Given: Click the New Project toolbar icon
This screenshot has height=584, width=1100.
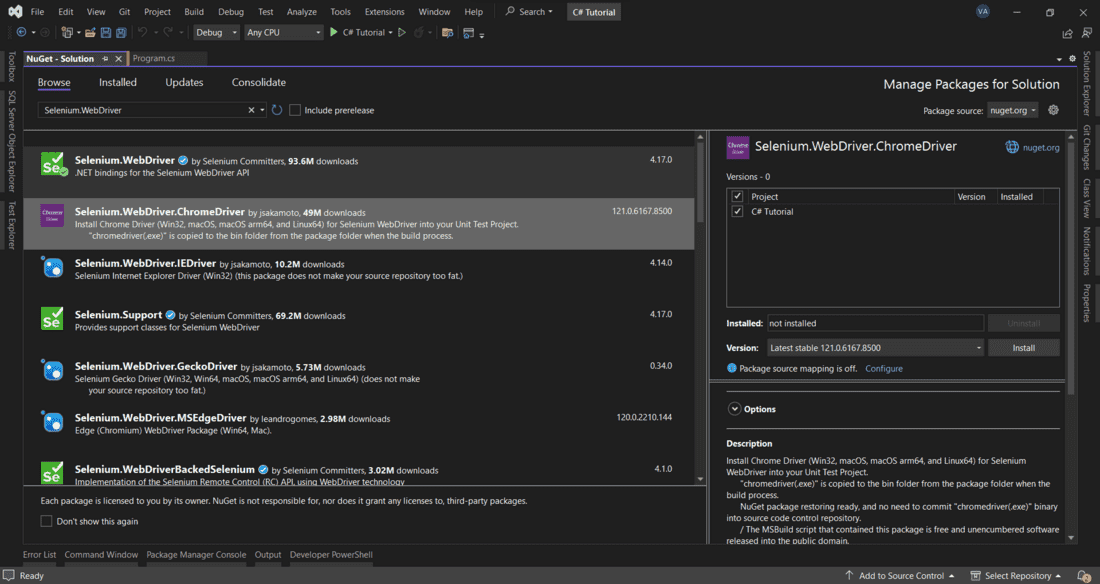Looking at the screenshot, I should pyautogui.click(x=67, y=32).
